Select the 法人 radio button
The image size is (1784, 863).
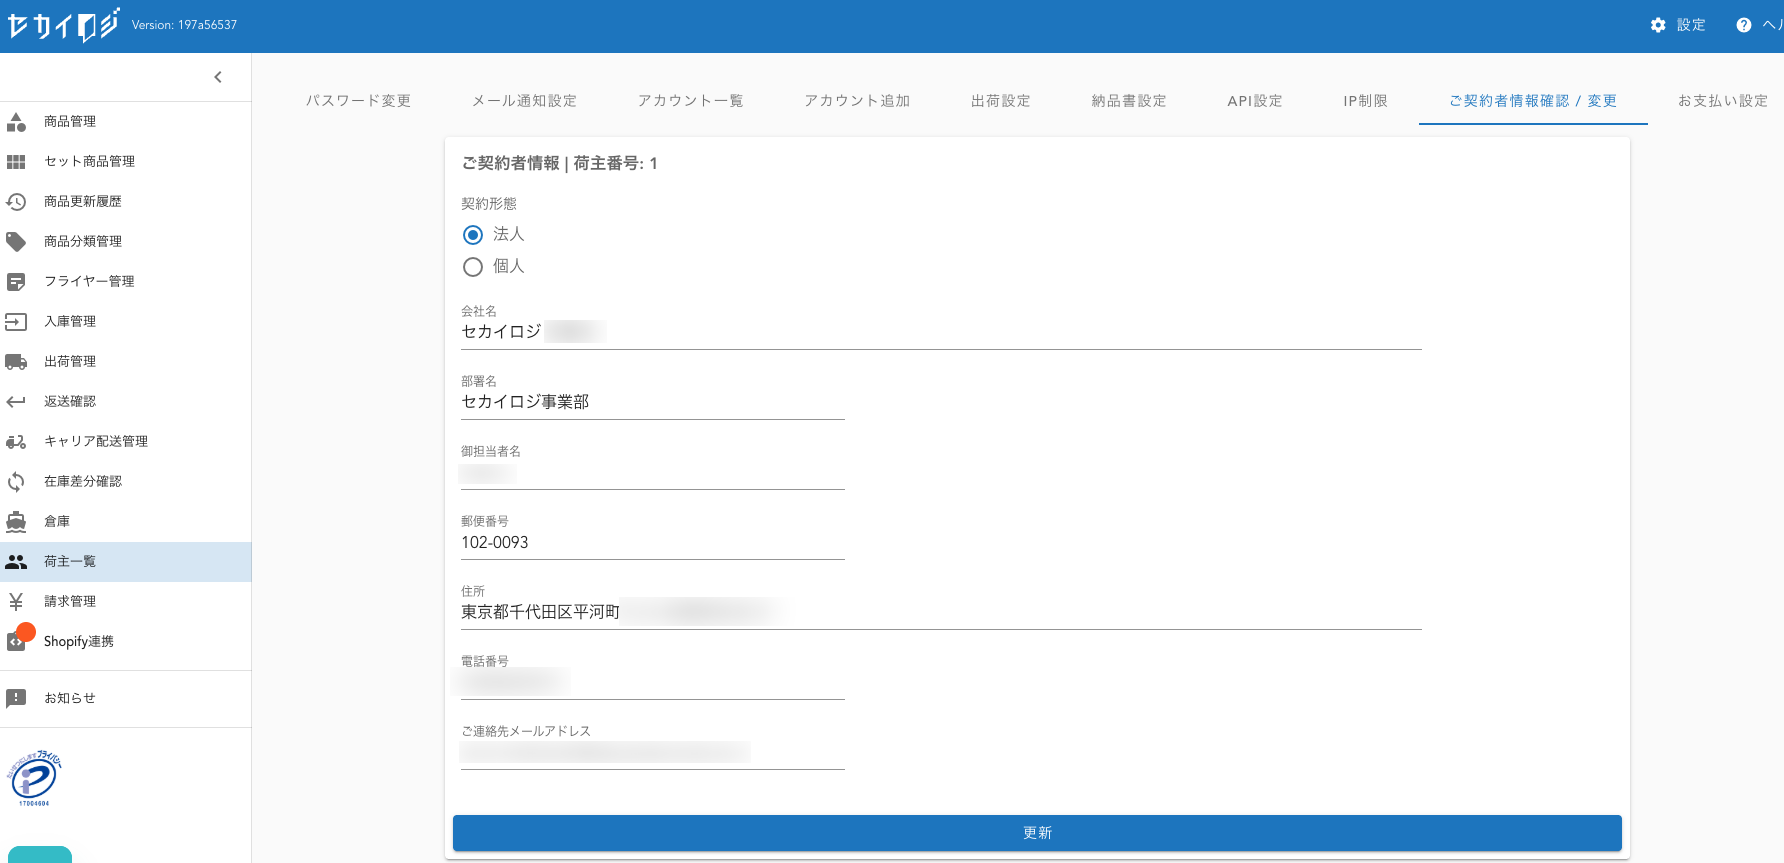click(473, 235)
